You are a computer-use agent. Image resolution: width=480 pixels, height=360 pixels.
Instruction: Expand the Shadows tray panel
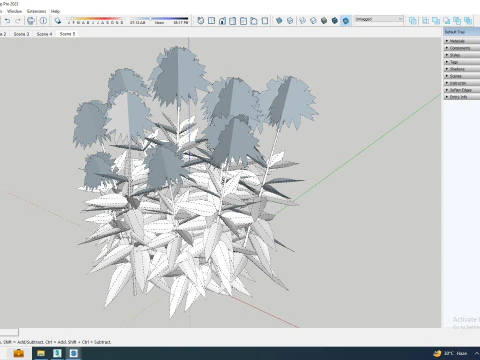point(462,69)
